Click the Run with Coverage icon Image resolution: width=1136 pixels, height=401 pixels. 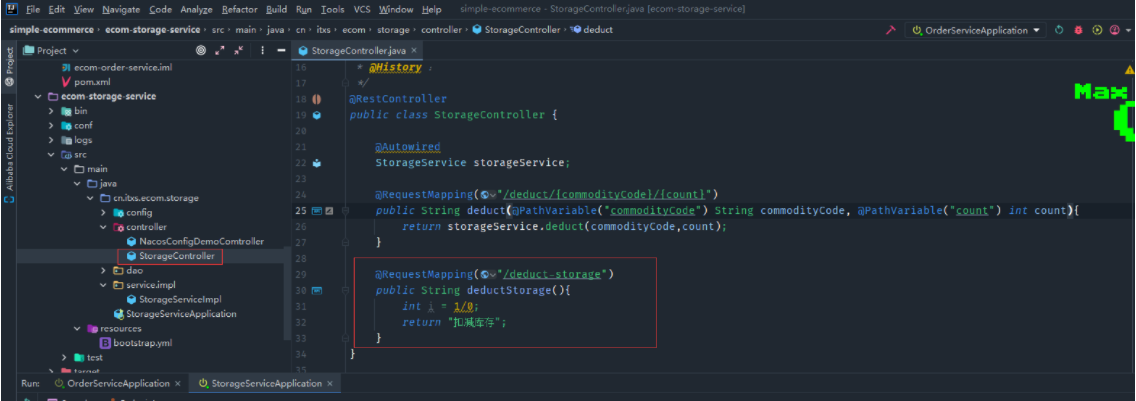(x=1098, y=30)
